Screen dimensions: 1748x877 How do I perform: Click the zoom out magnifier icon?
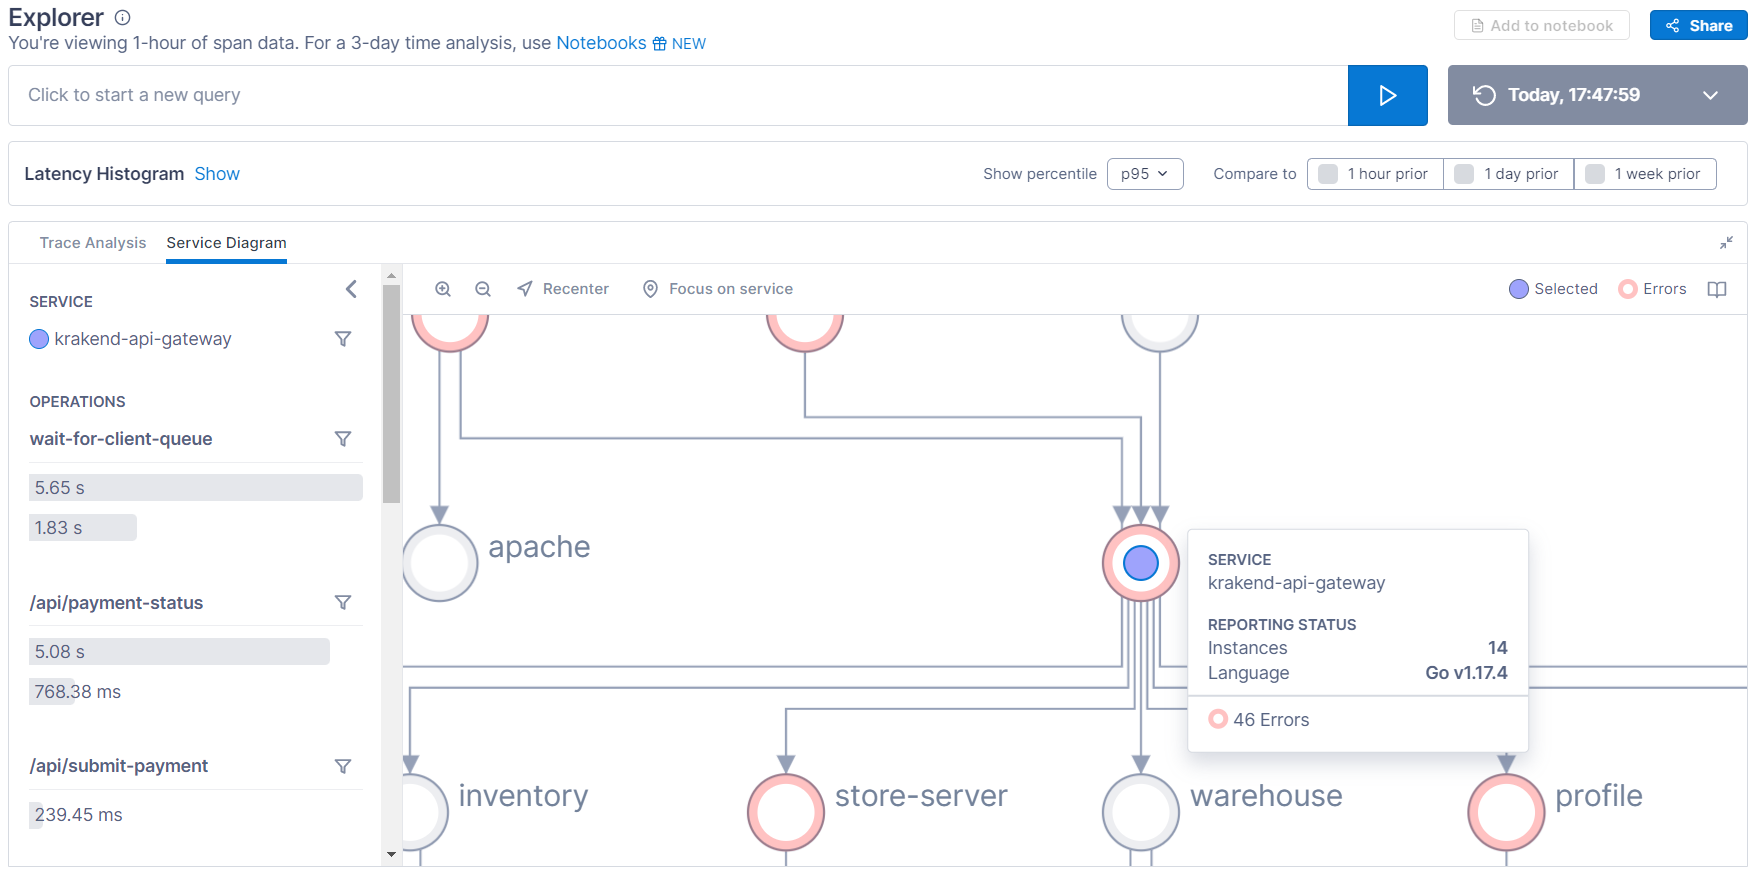(483, 289)
